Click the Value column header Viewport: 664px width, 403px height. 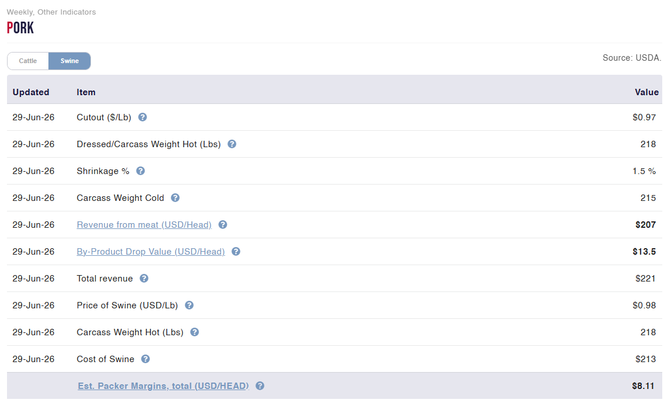(x=646, y=92)
